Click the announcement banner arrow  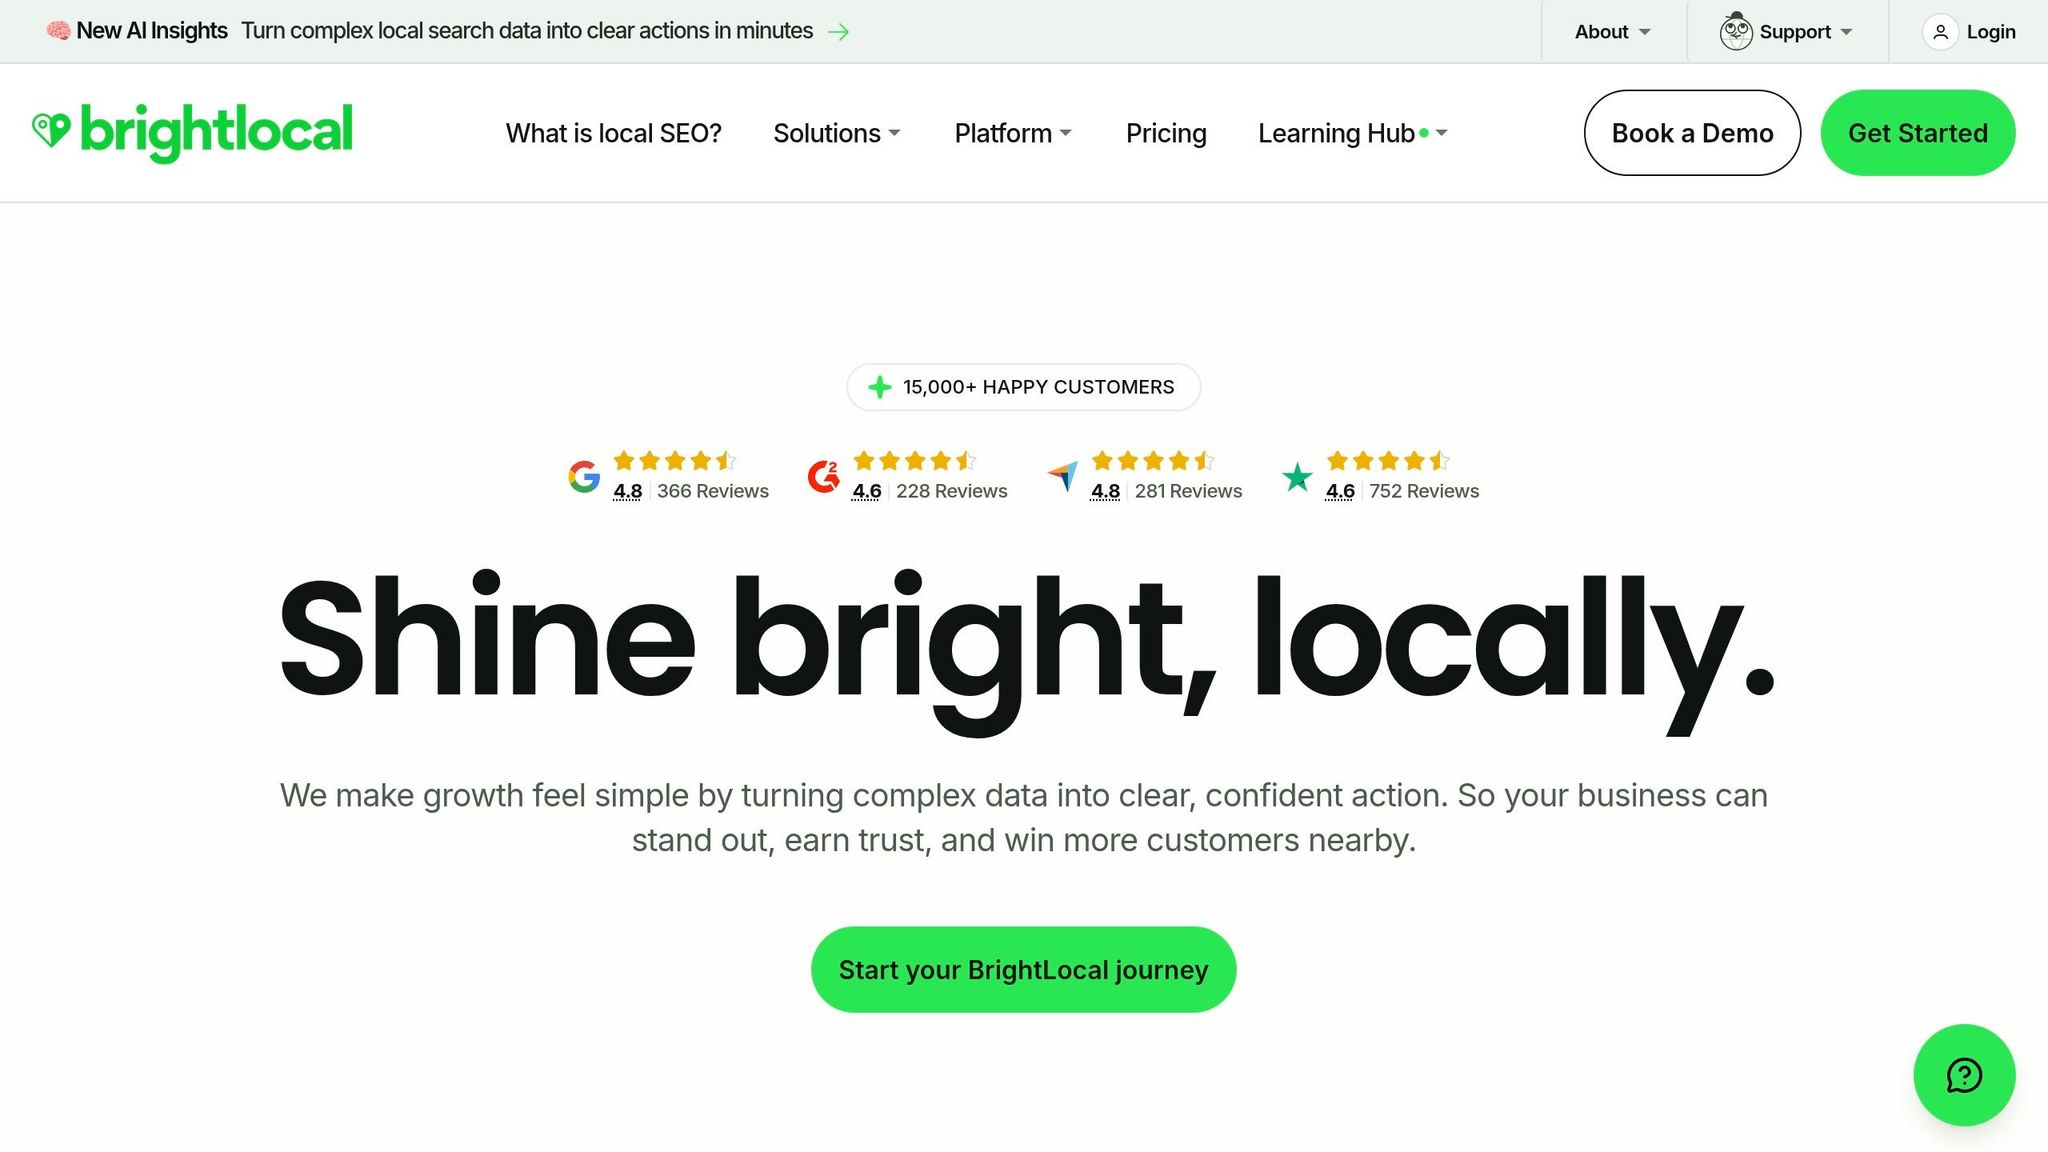pyautogui.click(x=839, y=31)
